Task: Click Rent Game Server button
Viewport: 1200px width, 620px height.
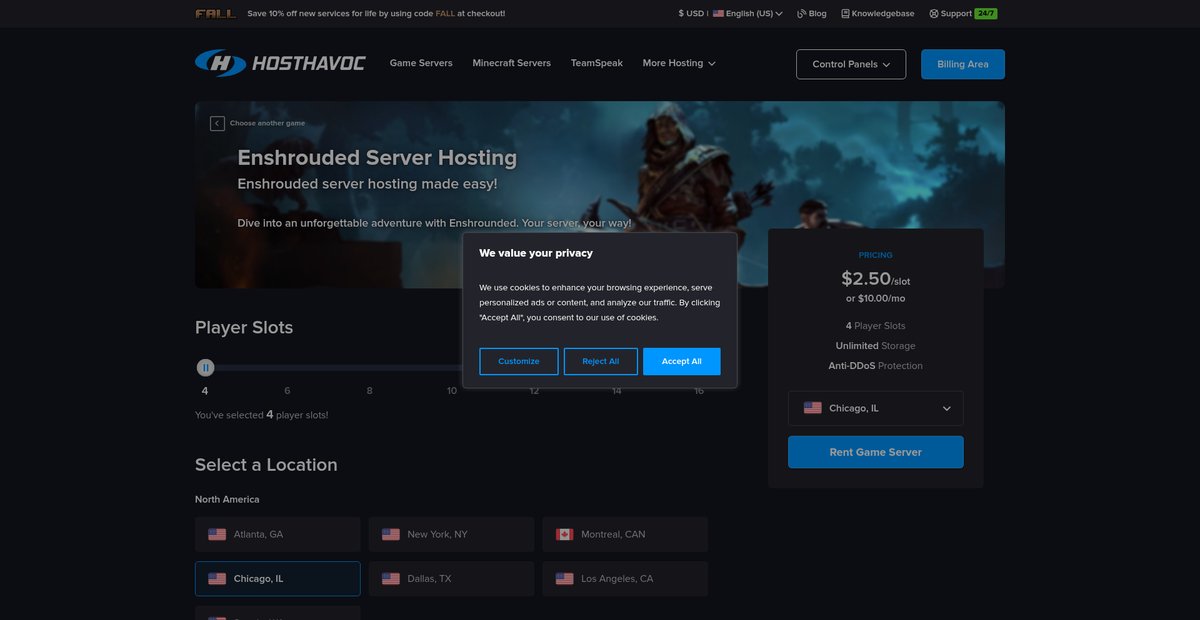Action: (x=876, y=452)
